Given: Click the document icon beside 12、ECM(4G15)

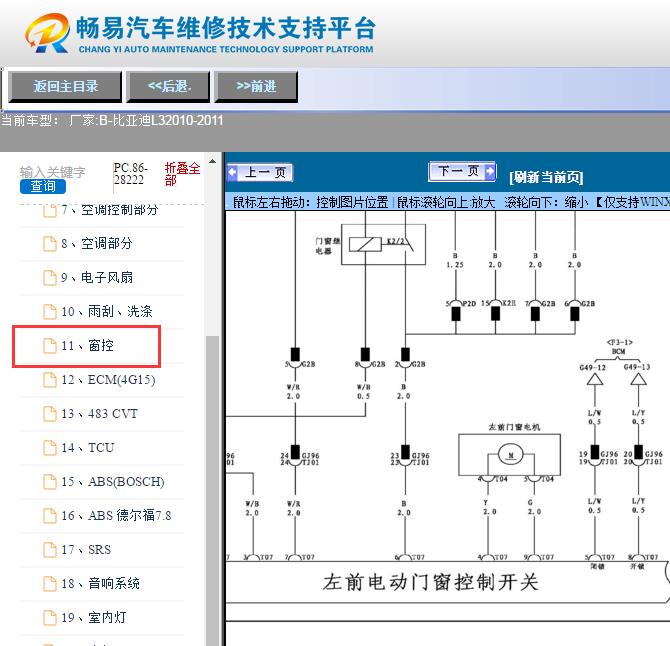Looking at the screenshot, I should pyautogui.click(x=50, y=379).
